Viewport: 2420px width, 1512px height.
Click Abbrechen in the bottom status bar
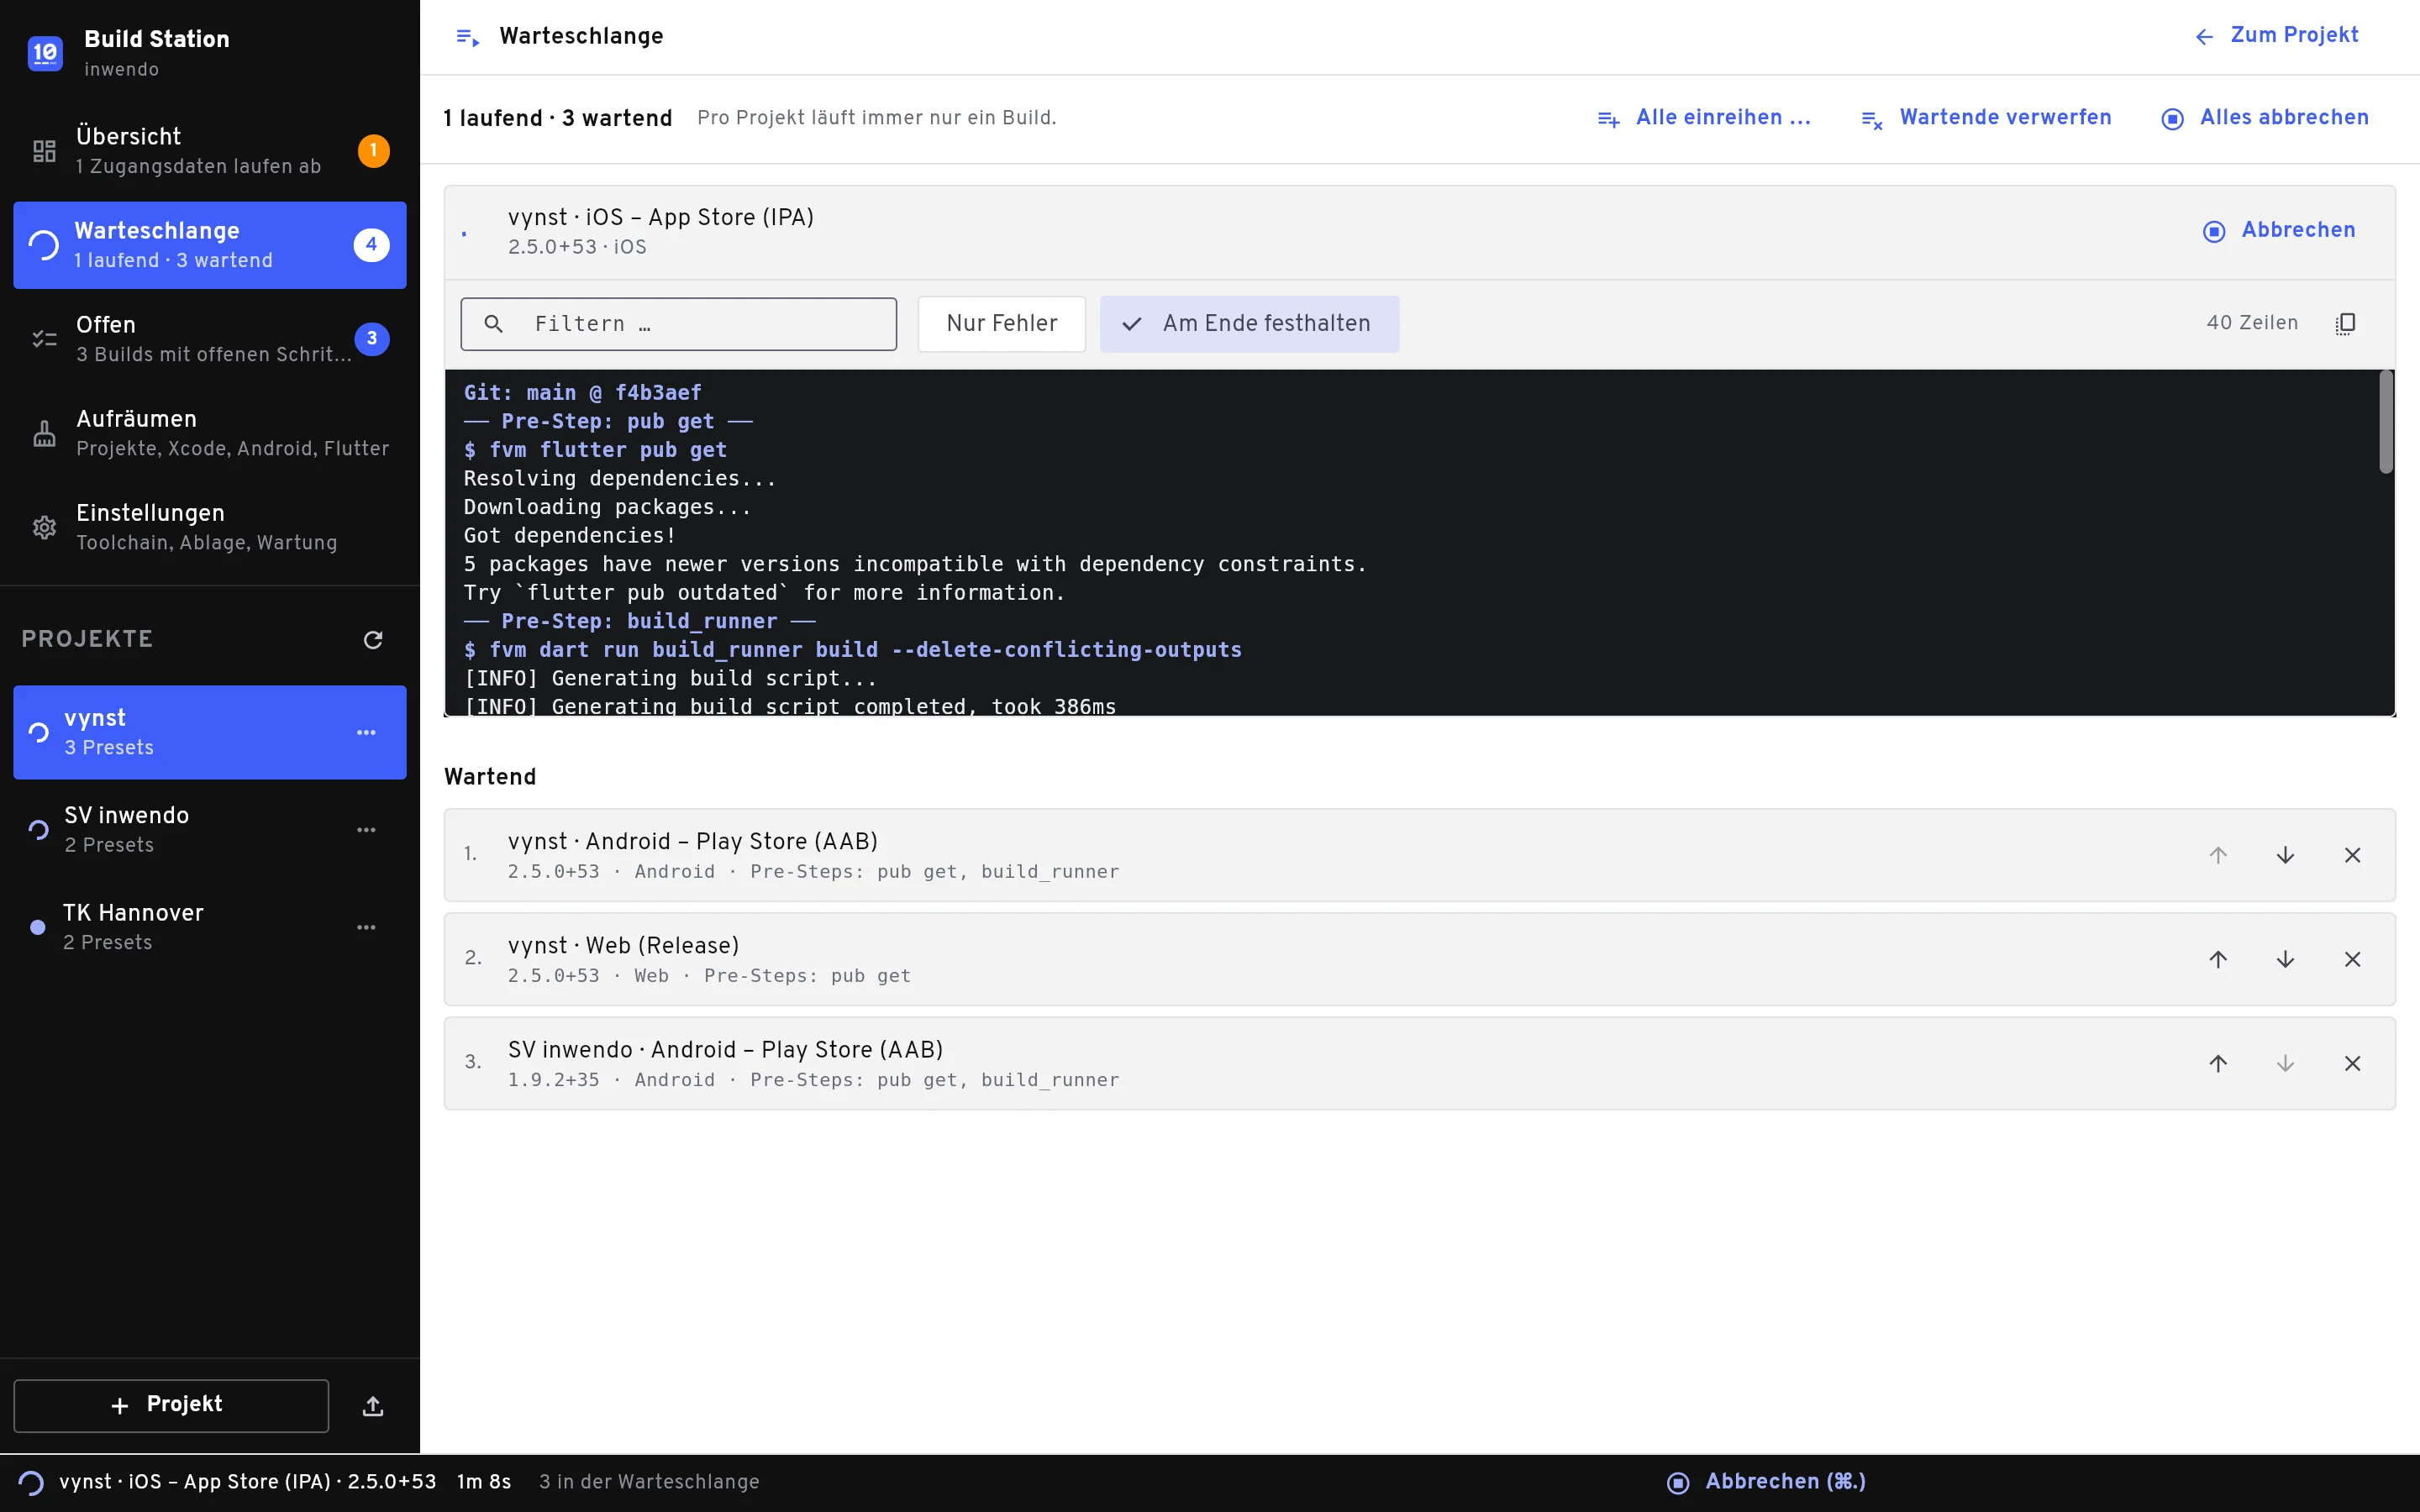[x=1766, y=1482]
